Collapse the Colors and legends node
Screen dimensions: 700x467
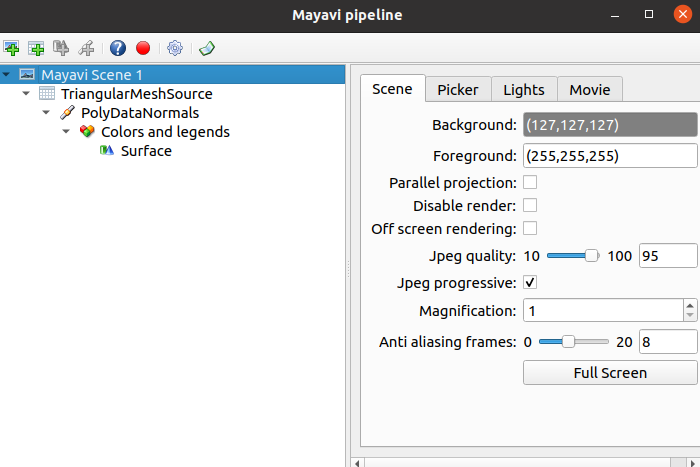click(x=66, y=132)
